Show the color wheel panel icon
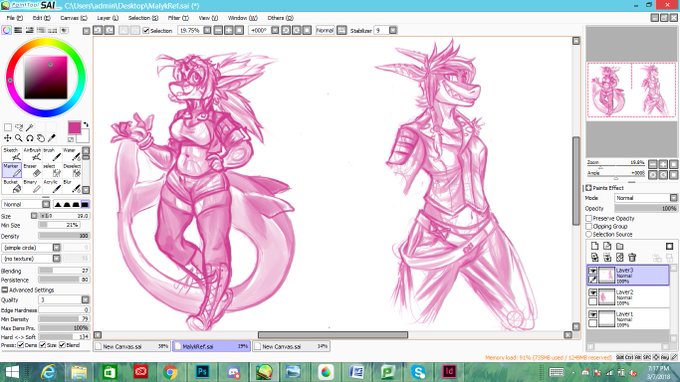The image size is (680, 382). [7, 30]
